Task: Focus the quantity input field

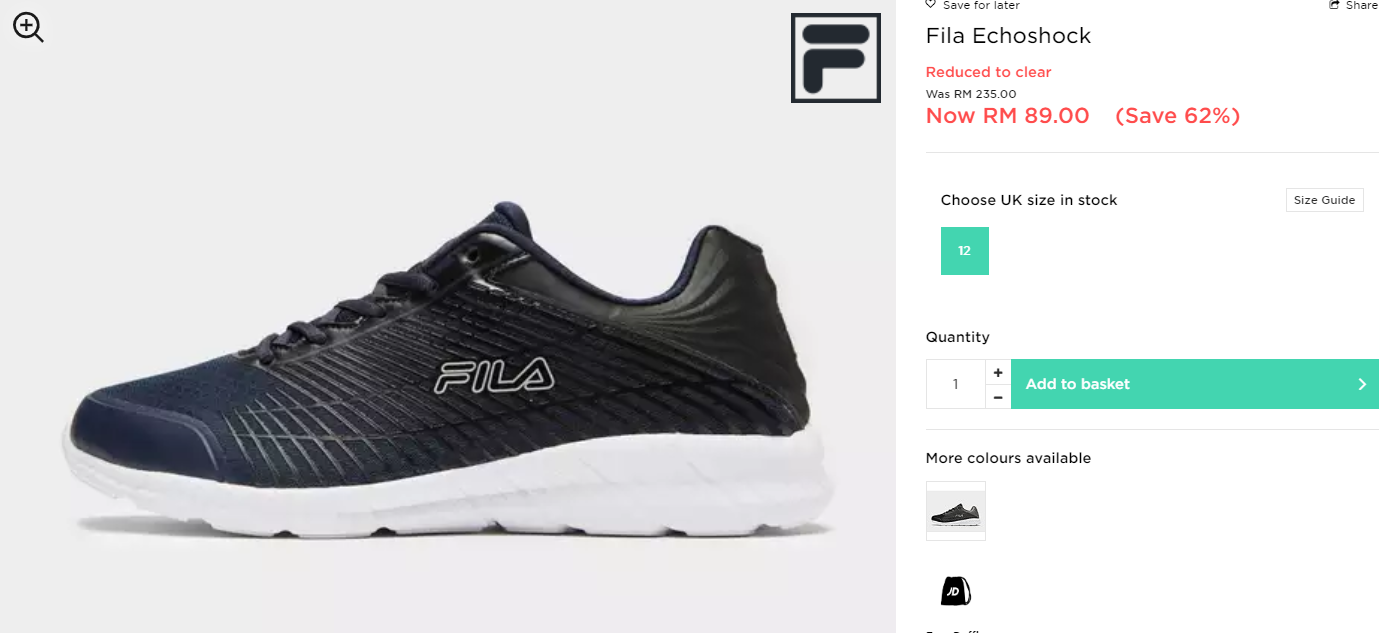Action: [x=956, y=384]
